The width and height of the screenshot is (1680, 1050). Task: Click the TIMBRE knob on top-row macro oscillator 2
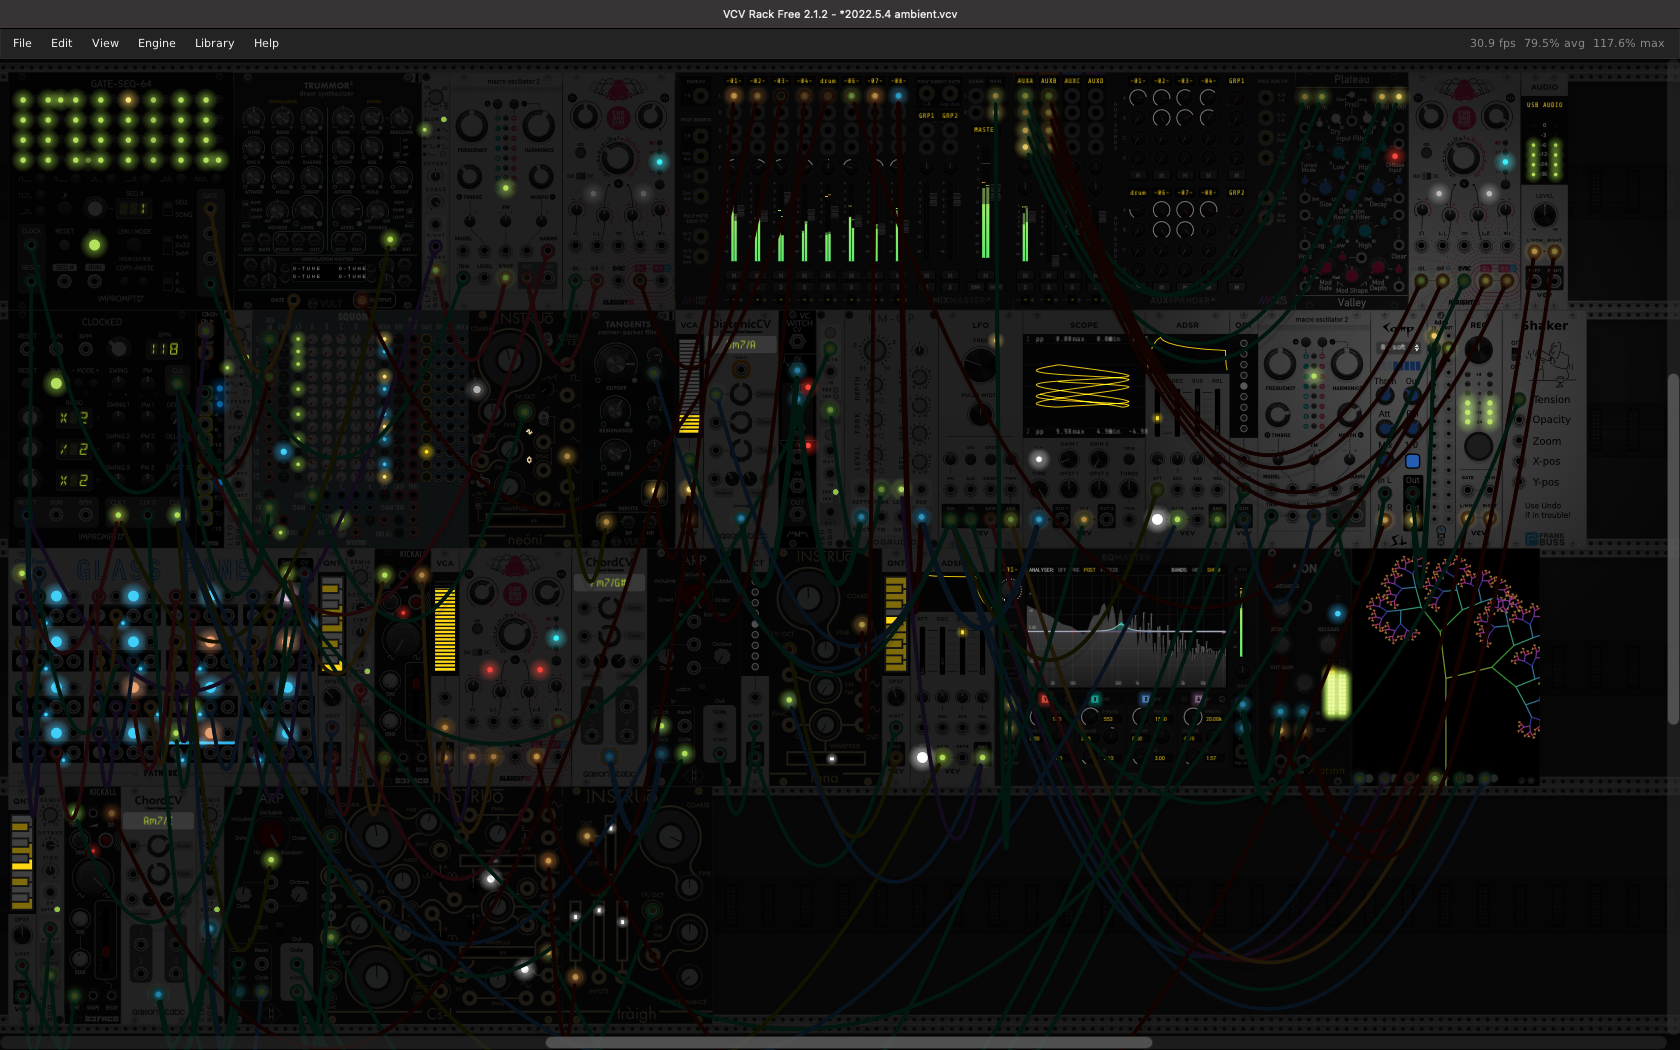470,177
